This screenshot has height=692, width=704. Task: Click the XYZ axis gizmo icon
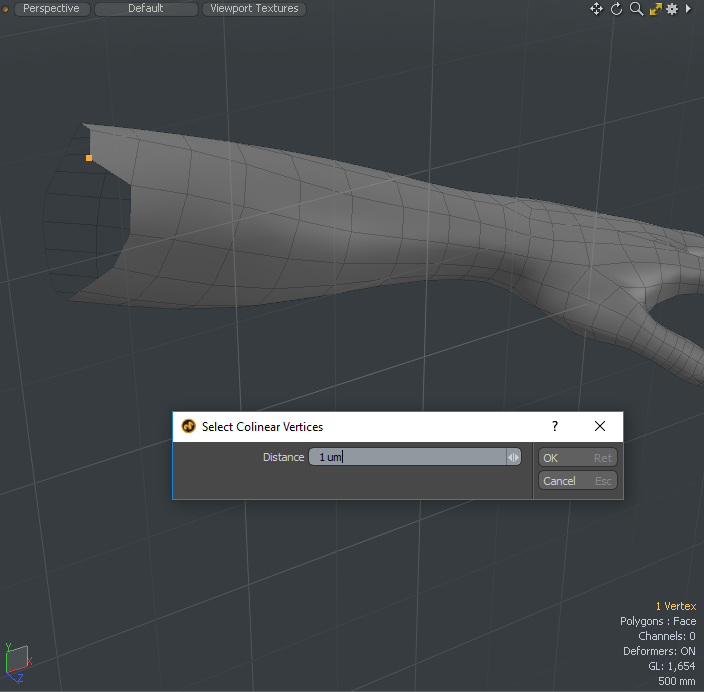coord(17,658)
